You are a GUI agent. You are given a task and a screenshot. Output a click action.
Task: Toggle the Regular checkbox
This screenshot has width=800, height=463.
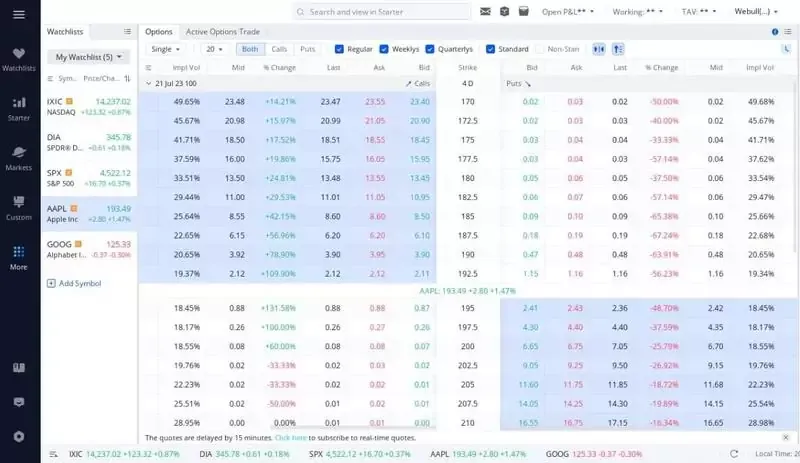point(339,49)
